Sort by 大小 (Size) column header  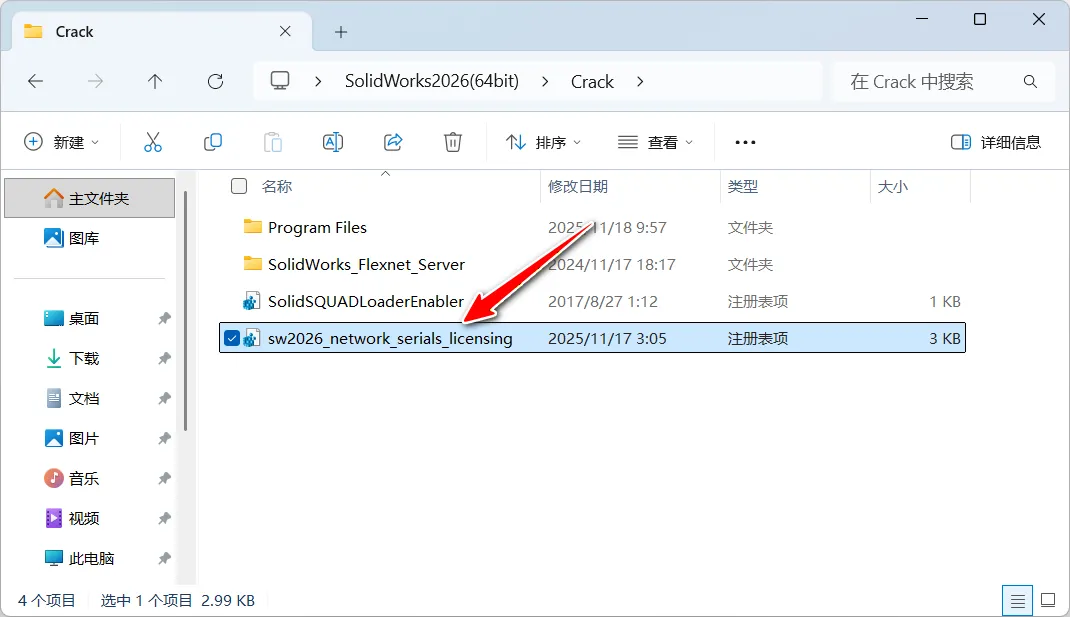coord(893,186)
